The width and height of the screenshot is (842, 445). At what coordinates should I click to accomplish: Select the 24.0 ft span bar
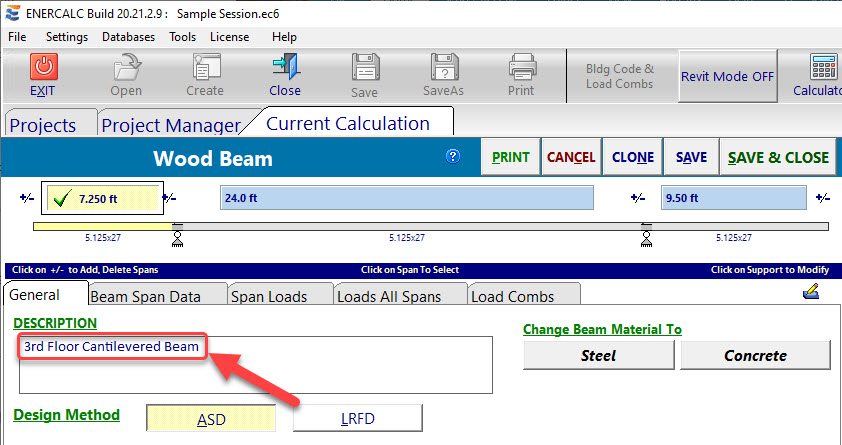[x=406, y=198]
